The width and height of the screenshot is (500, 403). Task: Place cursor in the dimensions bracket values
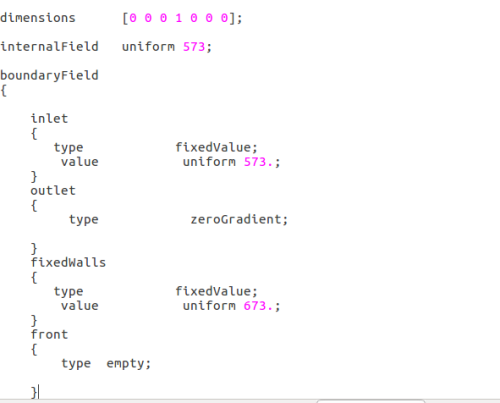[178, 18]
